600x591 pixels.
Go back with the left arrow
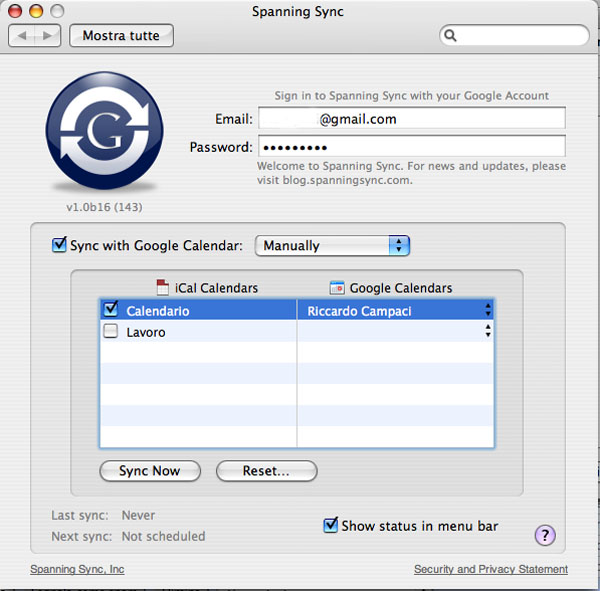point(22,36)
